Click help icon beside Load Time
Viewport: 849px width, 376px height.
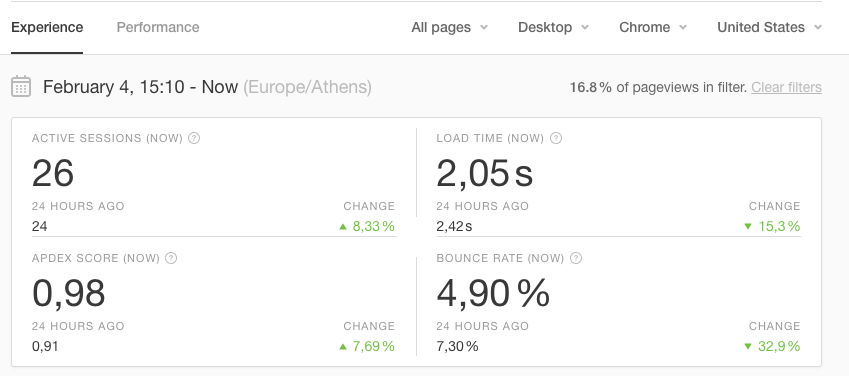[556, 138]
